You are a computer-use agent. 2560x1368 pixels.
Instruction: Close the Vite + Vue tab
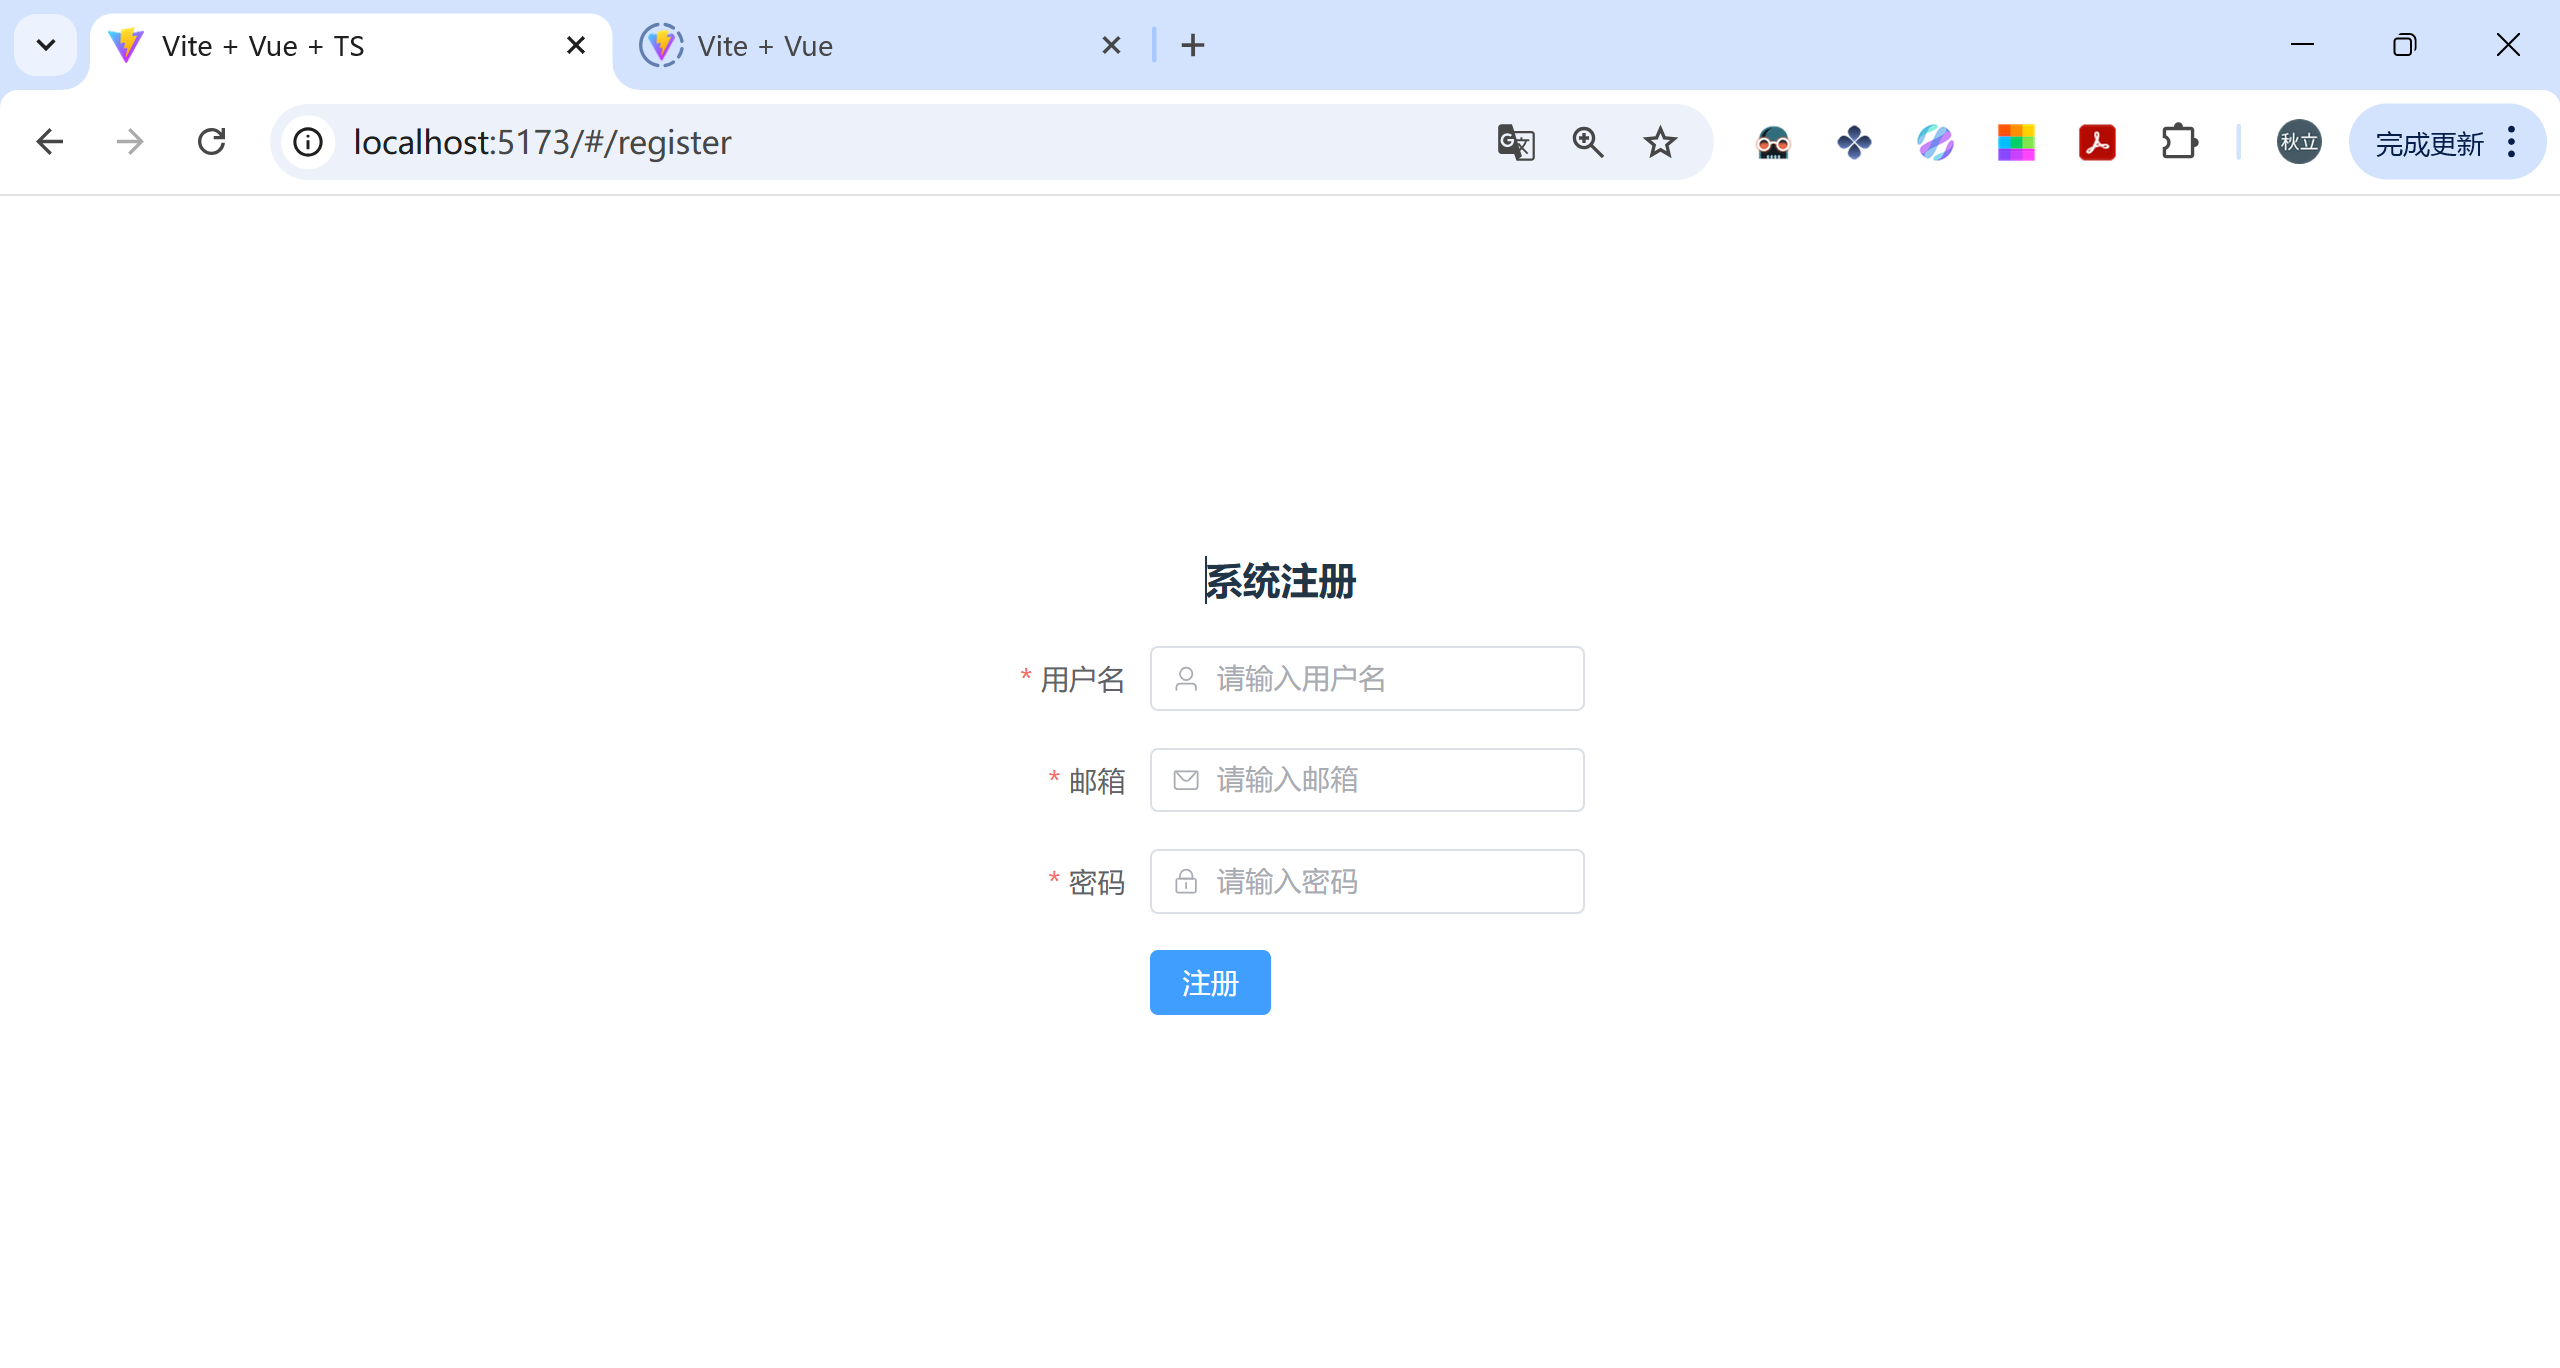1111,46
